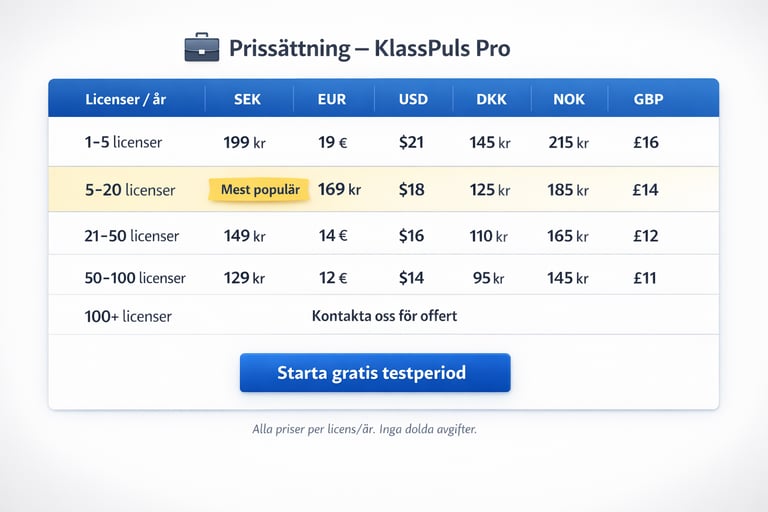Viewport: 768px width, 512px height.
Task: Select the 21–50 licenser row label
Action: coord(132,236)
